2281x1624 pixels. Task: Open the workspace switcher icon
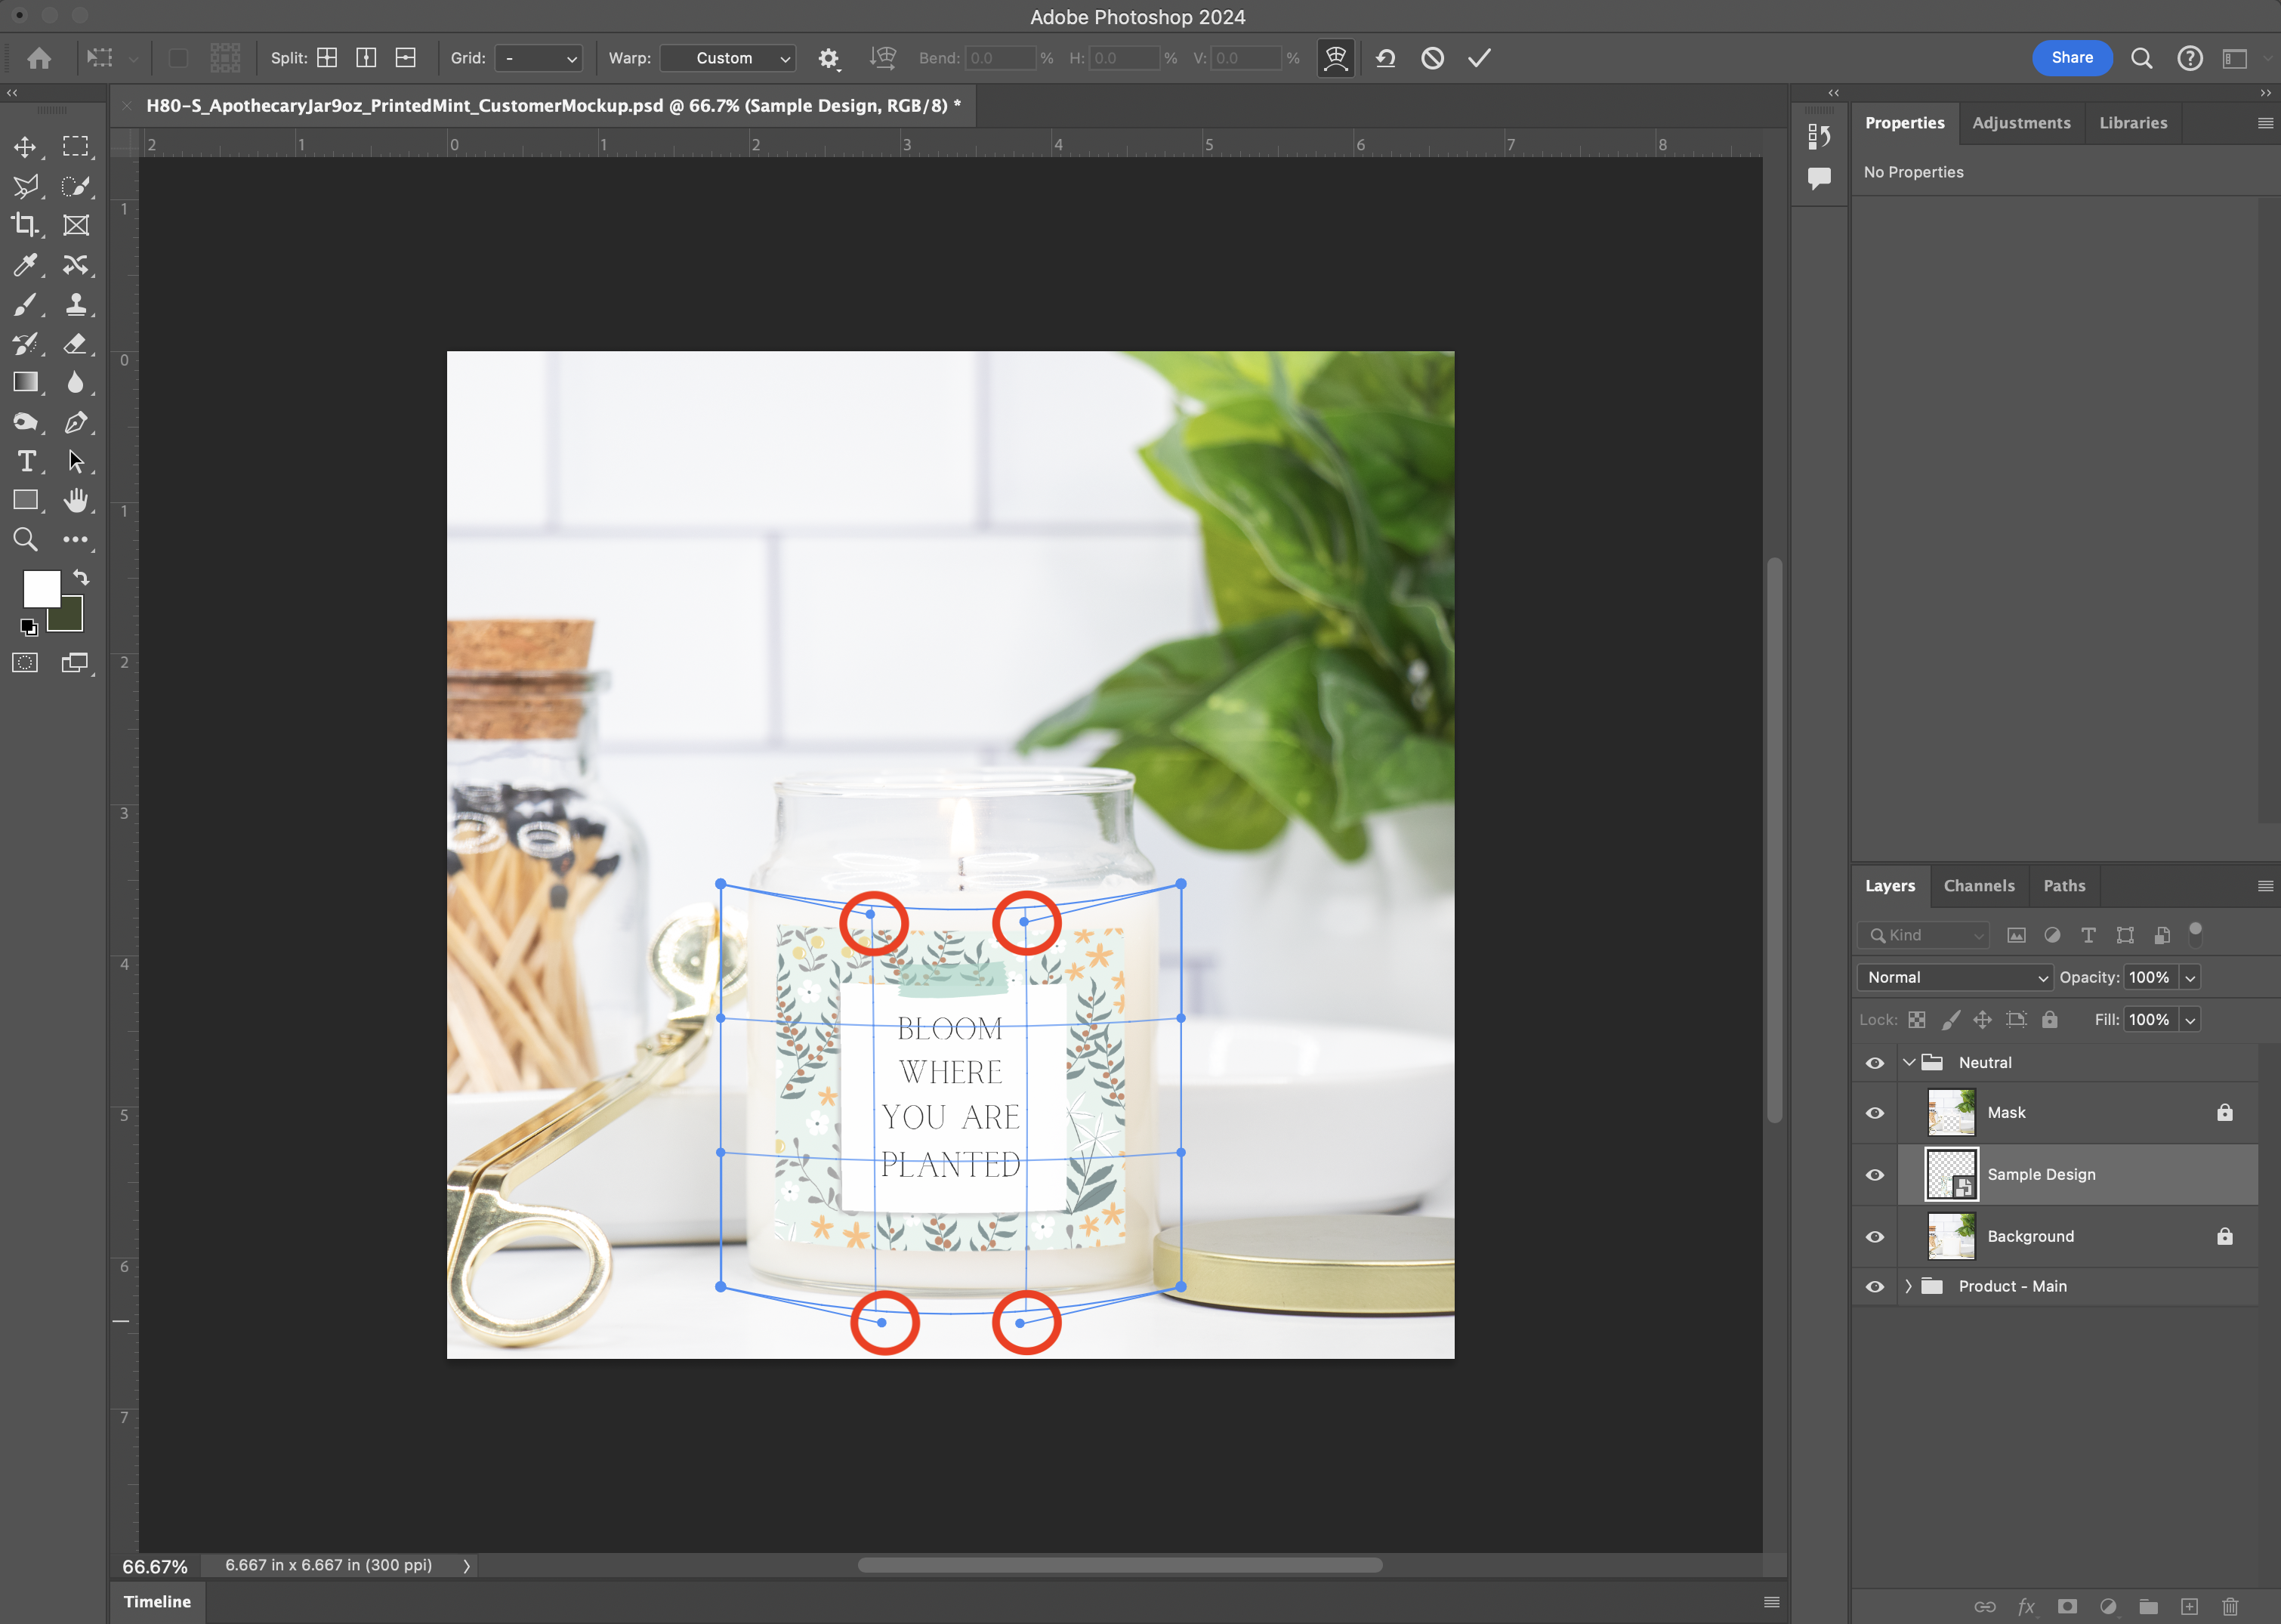point(2235,59)
